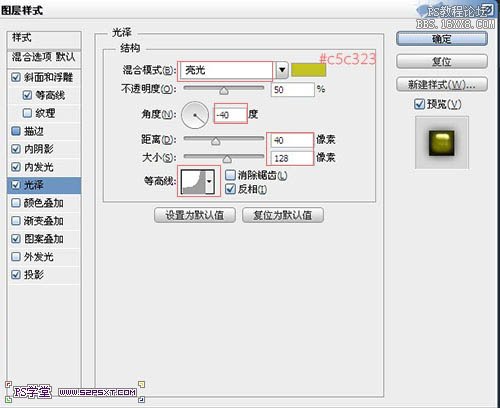
Task: Click the 新建样式 button
Action: pos(442,85)
